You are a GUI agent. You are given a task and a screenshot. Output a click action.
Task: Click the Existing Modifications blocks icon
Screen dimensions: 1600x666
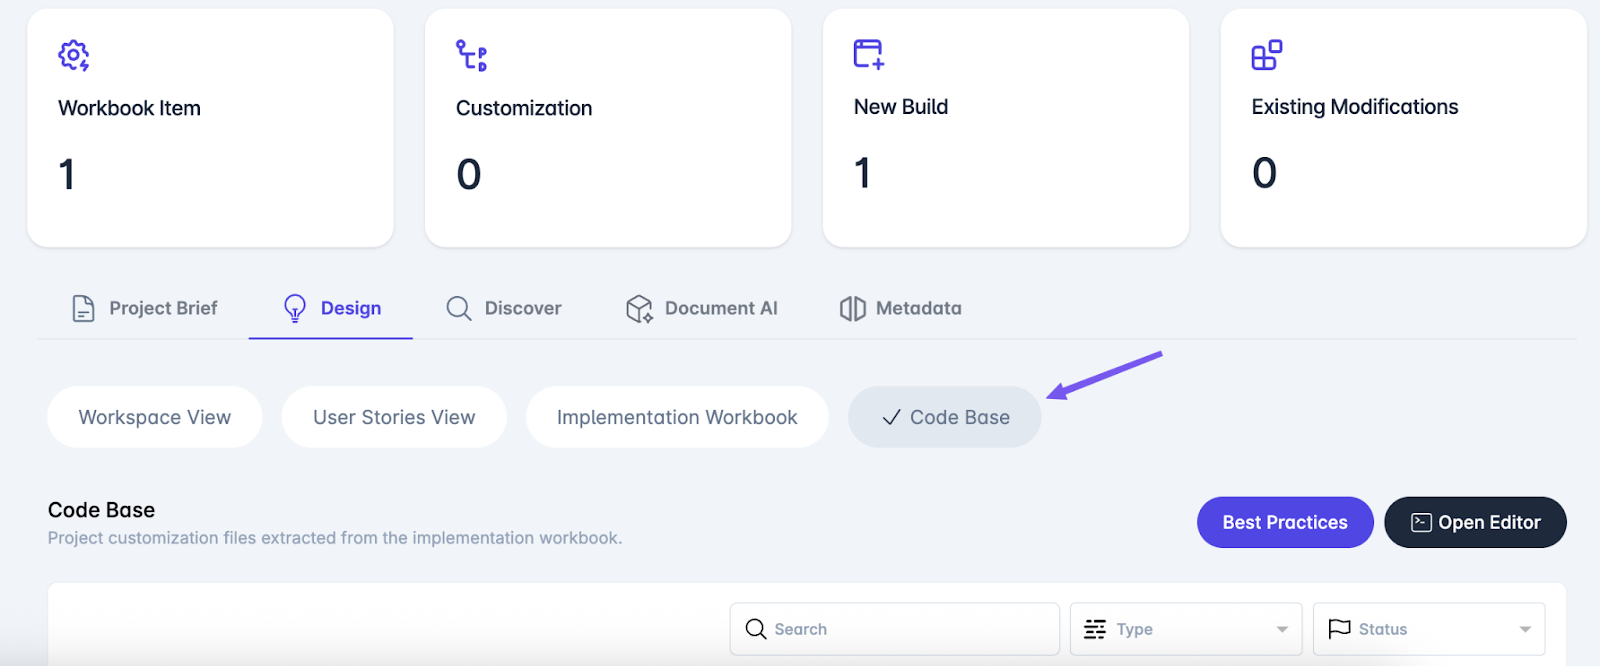pyautogui.click(x=1266, y=55)
